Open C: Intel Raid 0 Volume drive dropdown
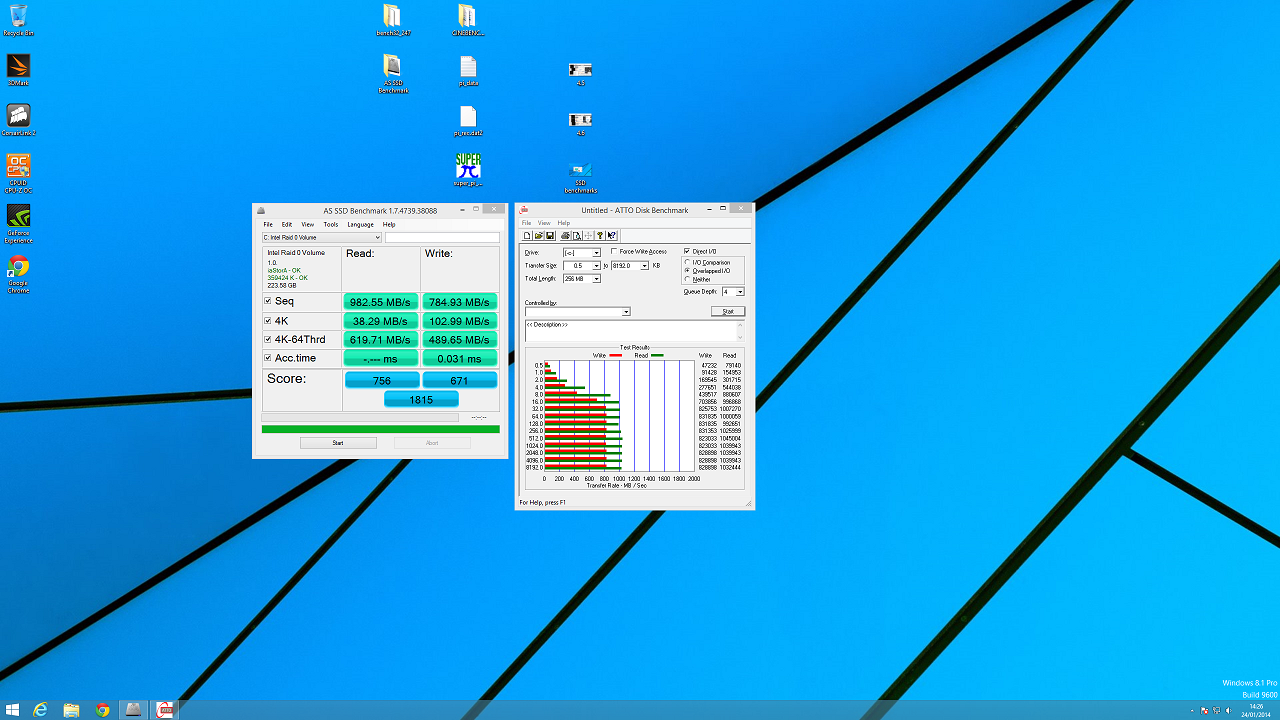 [x=322, y=238]
